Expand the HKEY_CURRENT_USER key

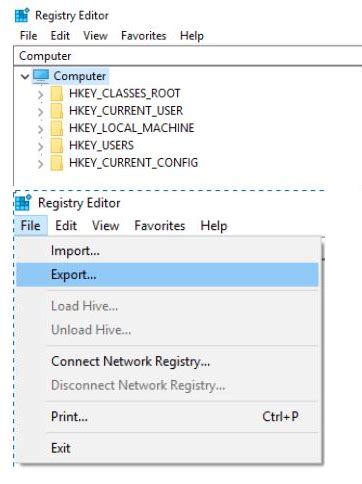[41, 112]
